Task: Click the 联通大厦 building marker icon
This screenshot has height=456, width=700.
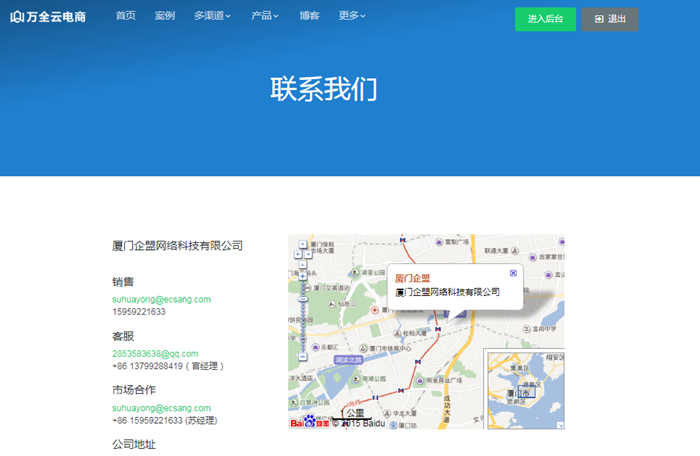Action: coord(515,251)
